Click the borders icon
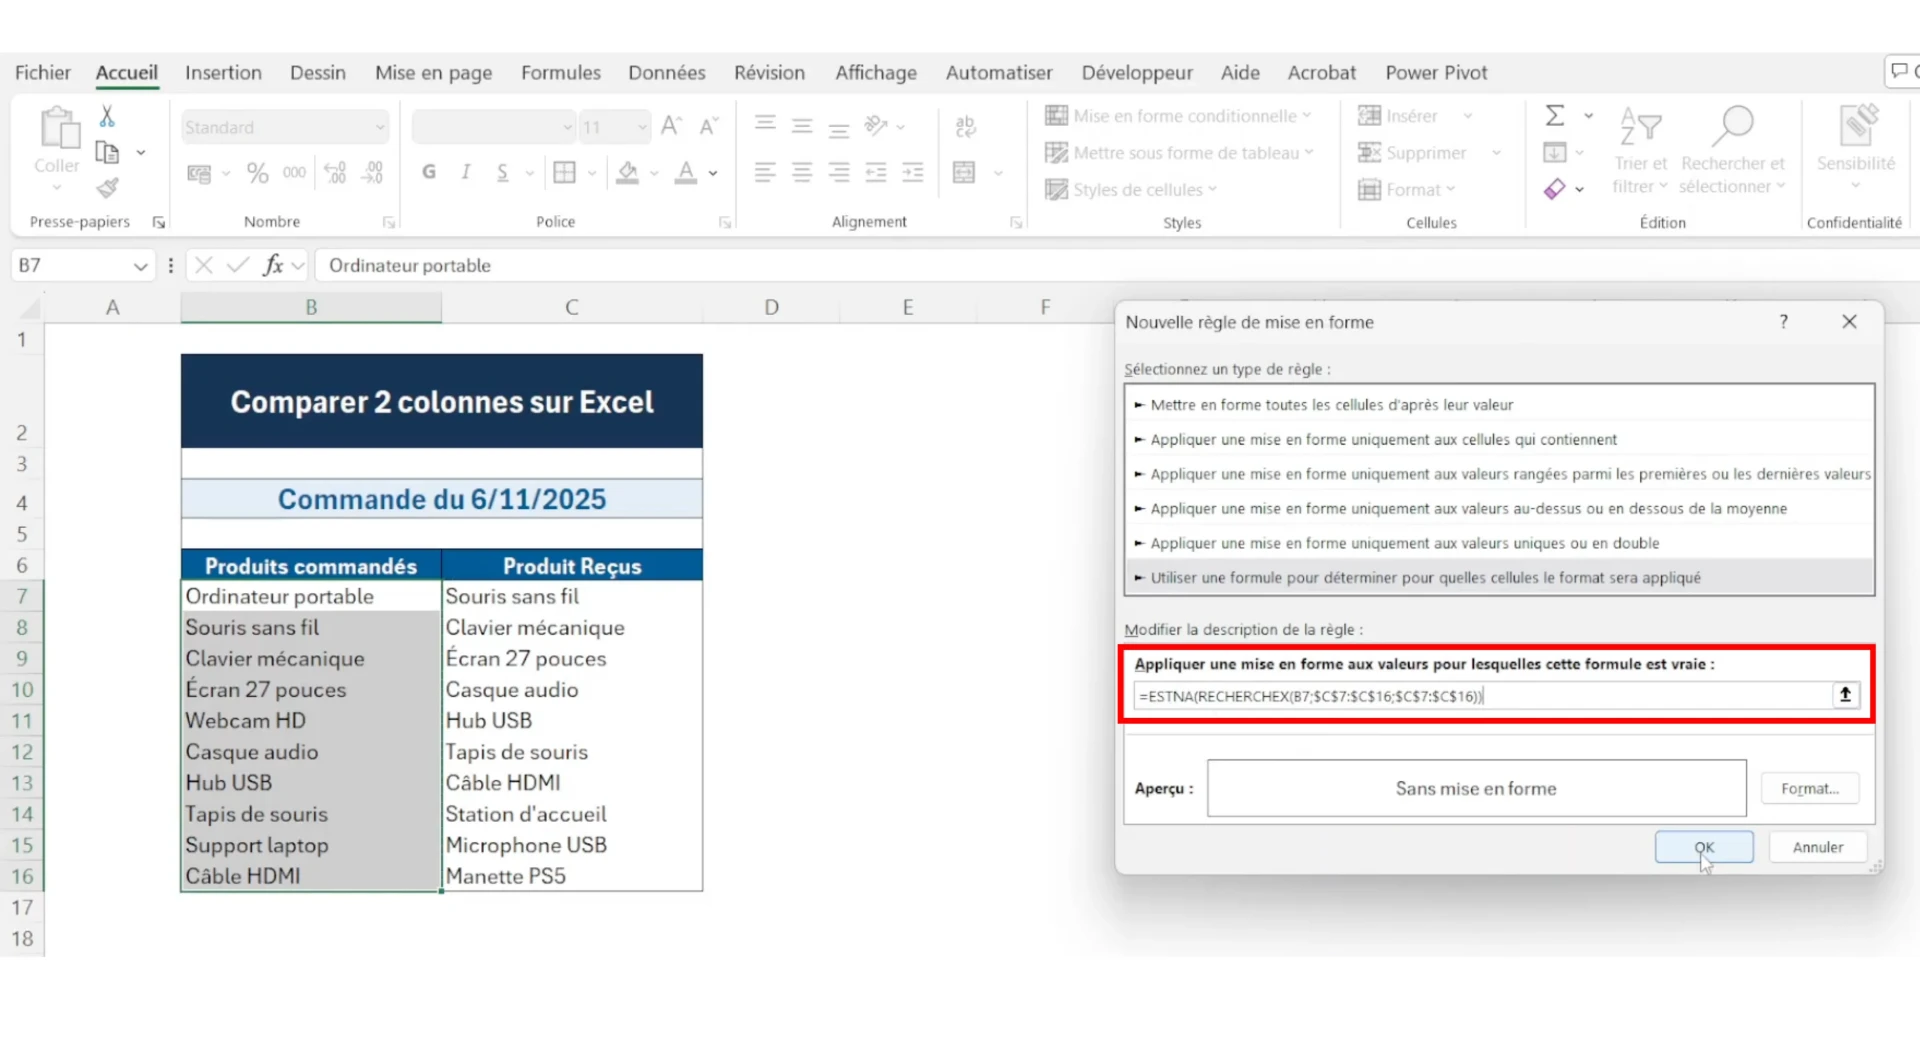 pos(564,172)
